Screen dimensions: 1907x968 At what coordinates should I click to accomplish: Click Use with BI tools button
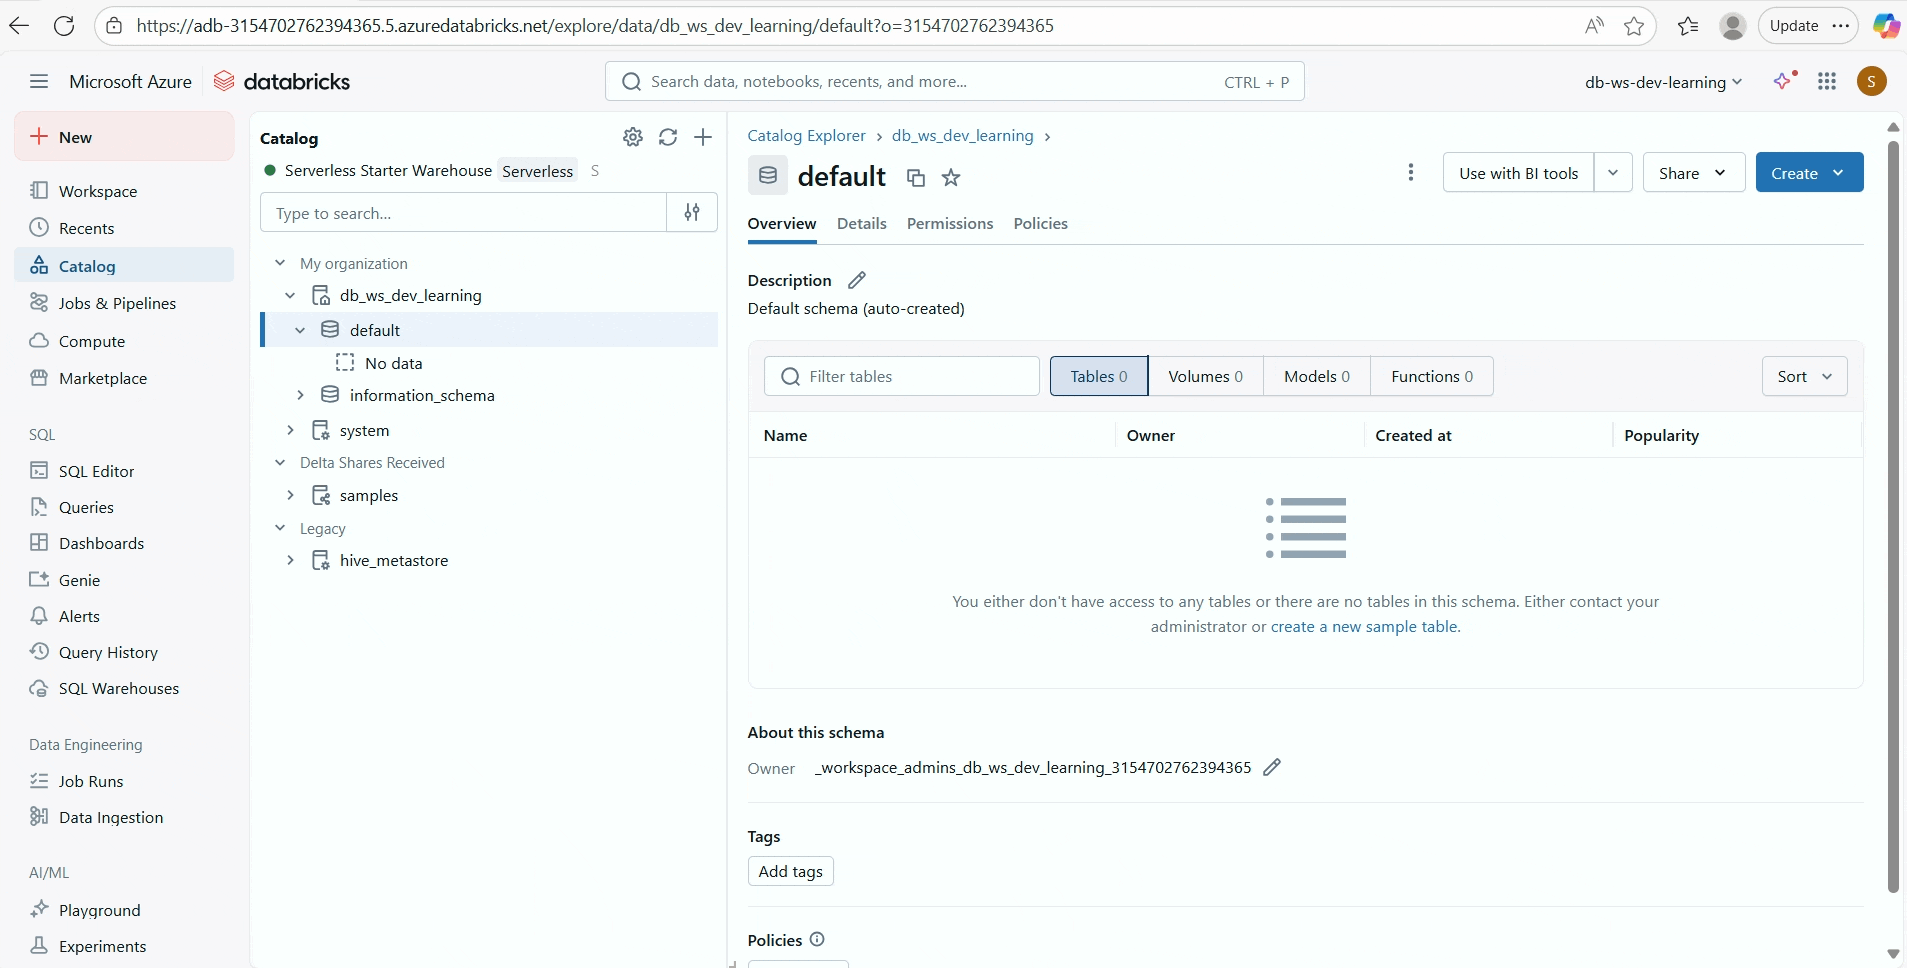tap(1518, 172)
